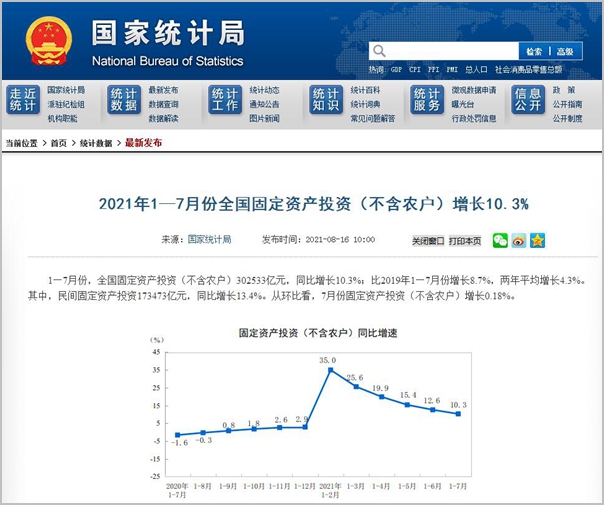This screenshot has height=505, width=604.
Task: Share article via Weibo icon
Action: [518, 240]
